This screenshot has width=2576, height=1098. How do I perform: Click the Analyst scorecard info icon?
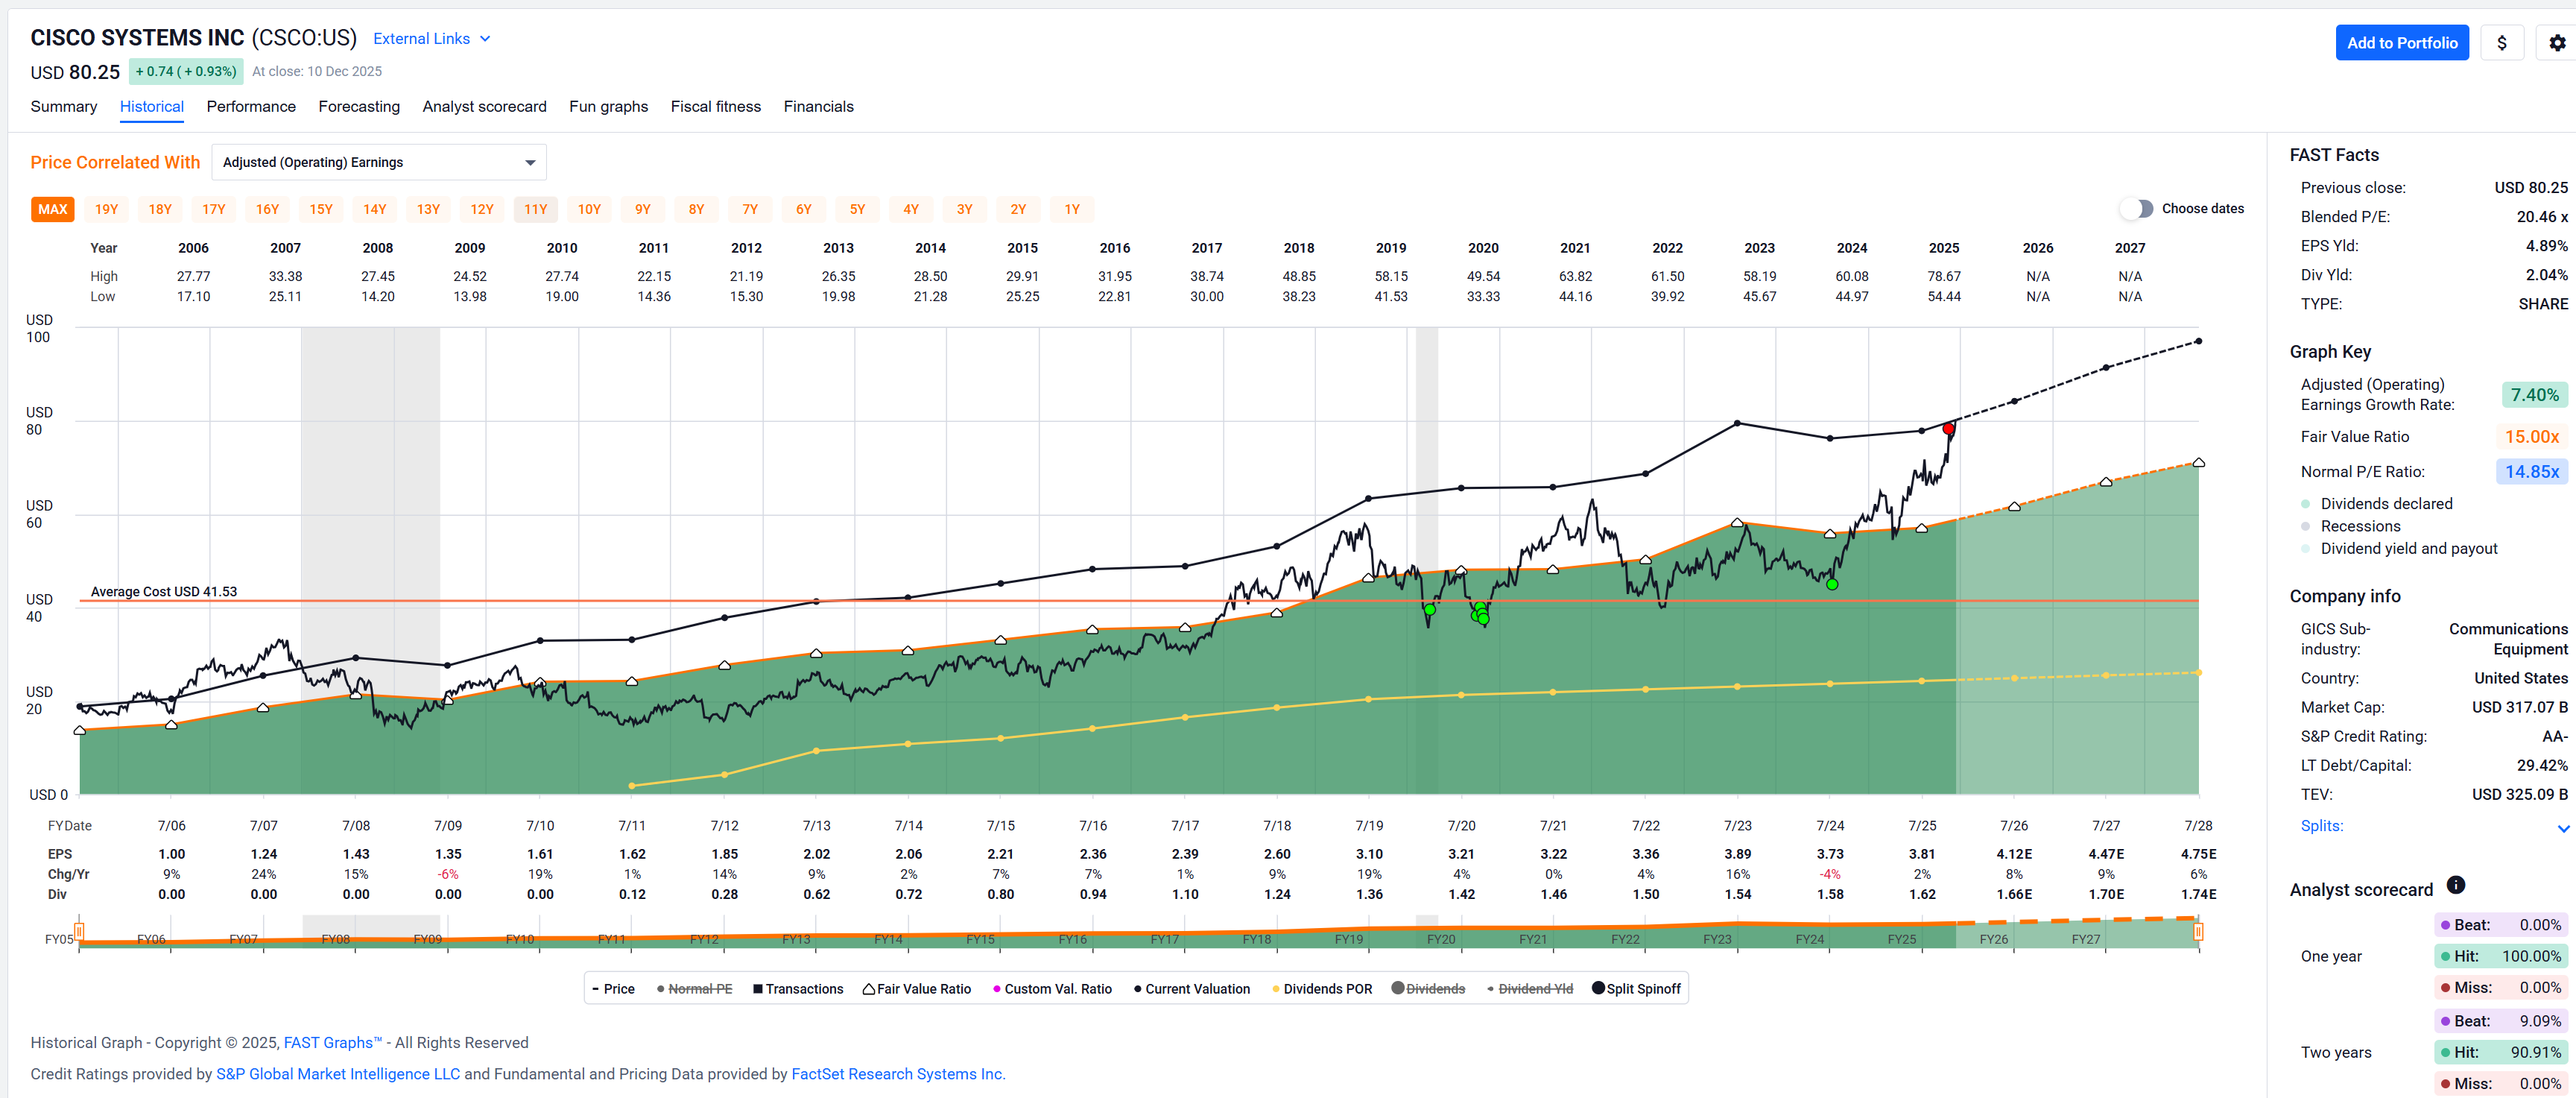(2455, 885)
